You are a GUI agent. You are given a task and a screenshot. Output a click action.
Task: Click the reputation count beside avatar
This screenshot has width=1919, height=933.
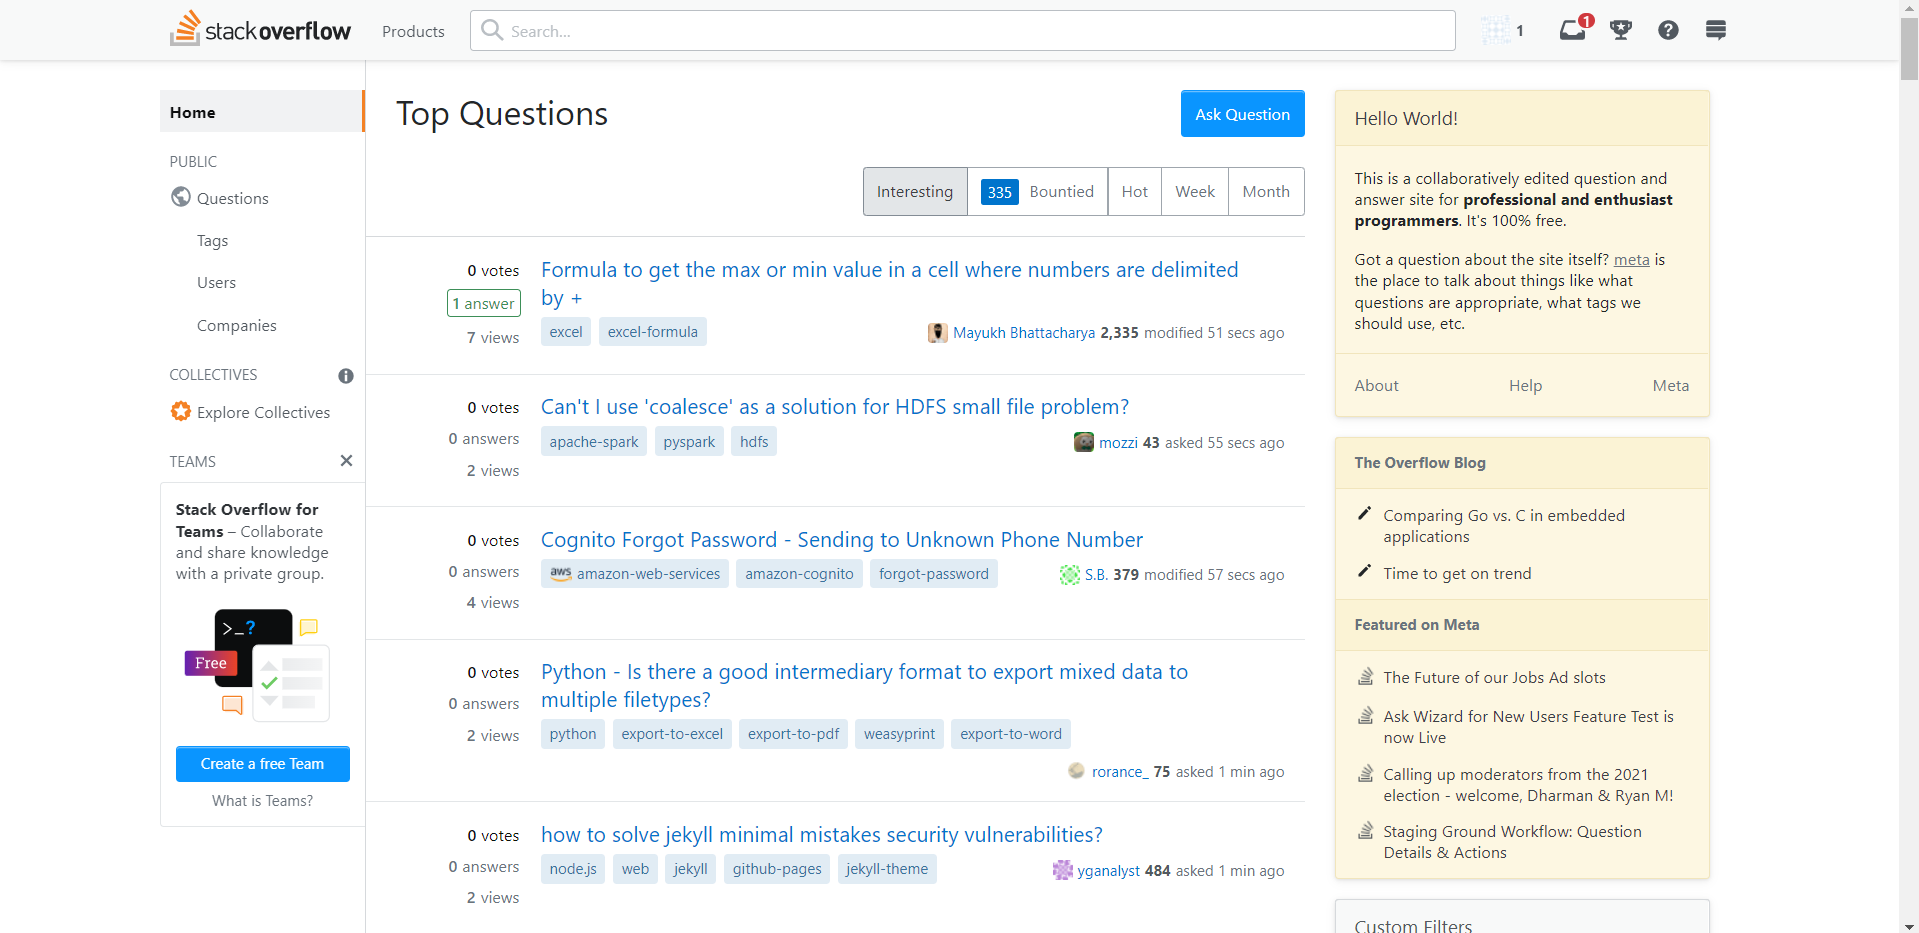[x=1520, y=31]
